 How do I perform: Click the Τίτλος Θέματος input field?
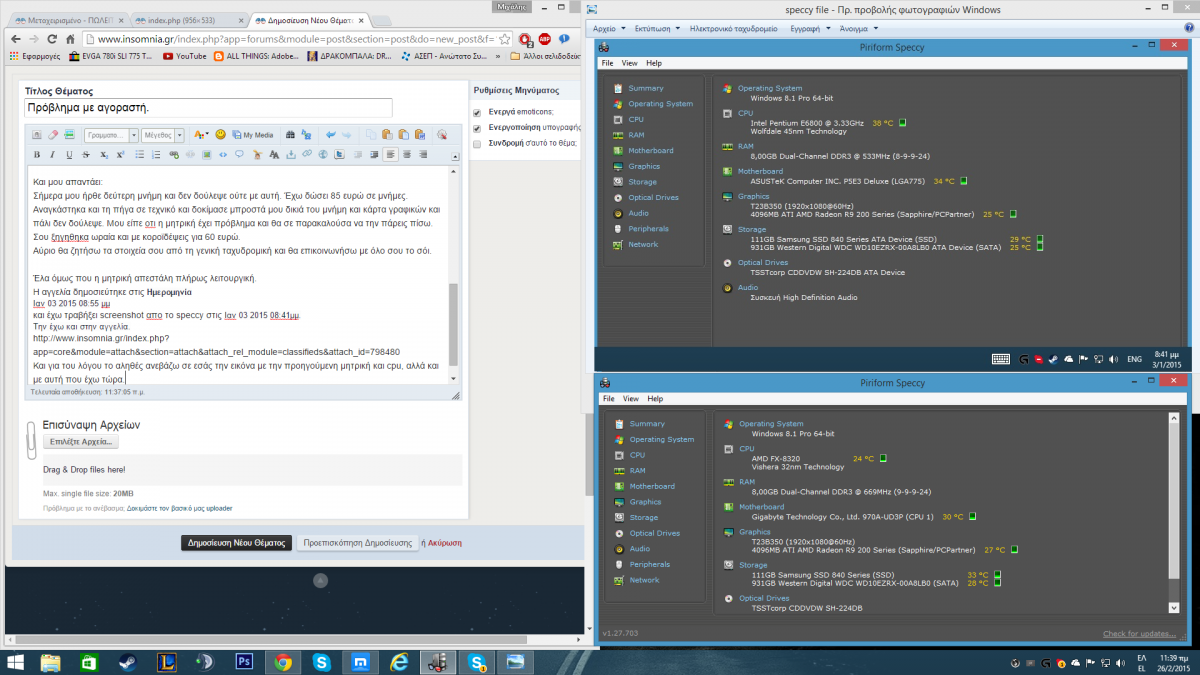point(208,107)
